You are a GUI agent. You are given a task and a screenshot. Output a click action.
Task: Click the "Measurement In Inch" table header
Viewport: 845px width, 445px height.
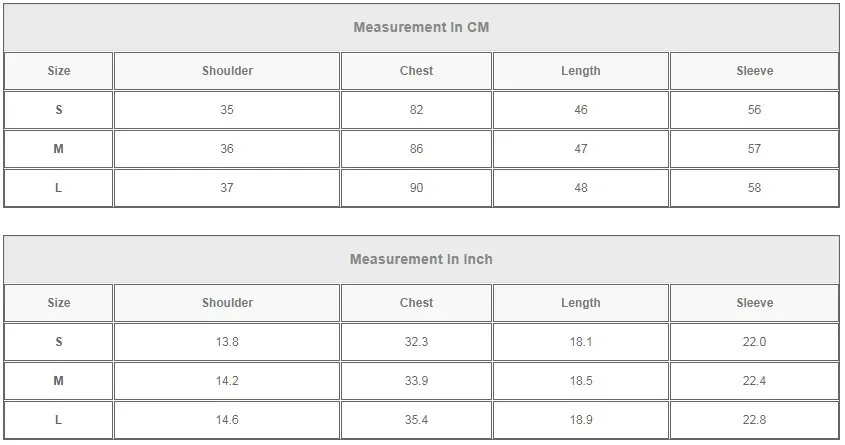(421, 259)
